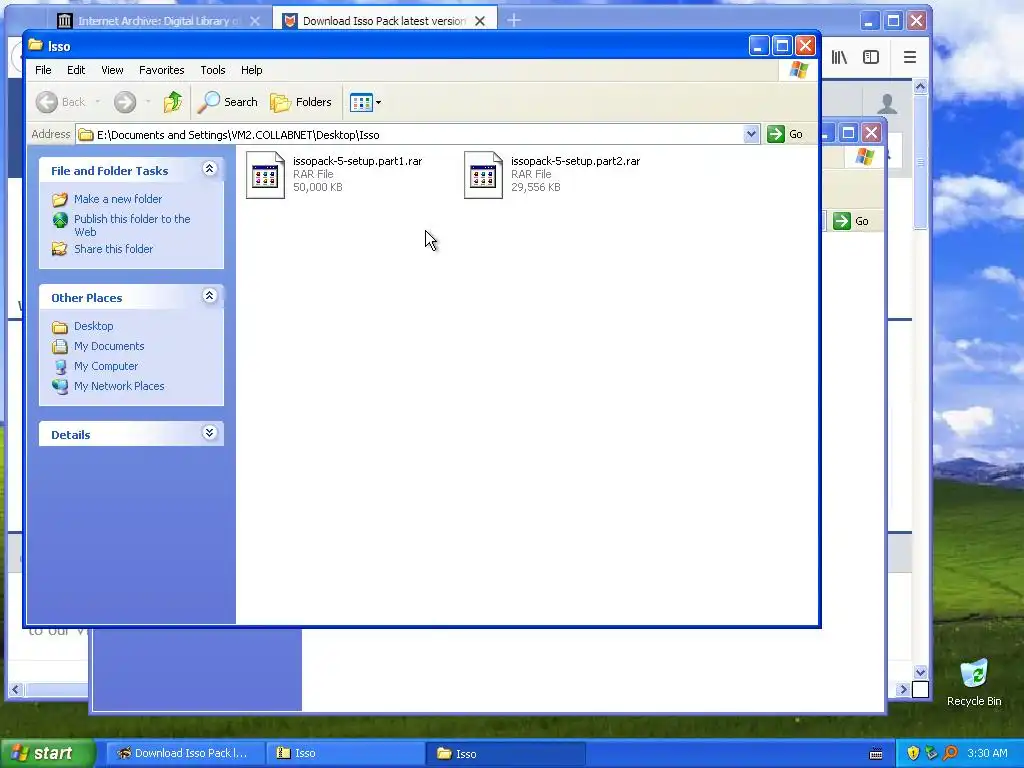Click the issopack-5-setup.part2.rar file name

(x=575, y=161)
